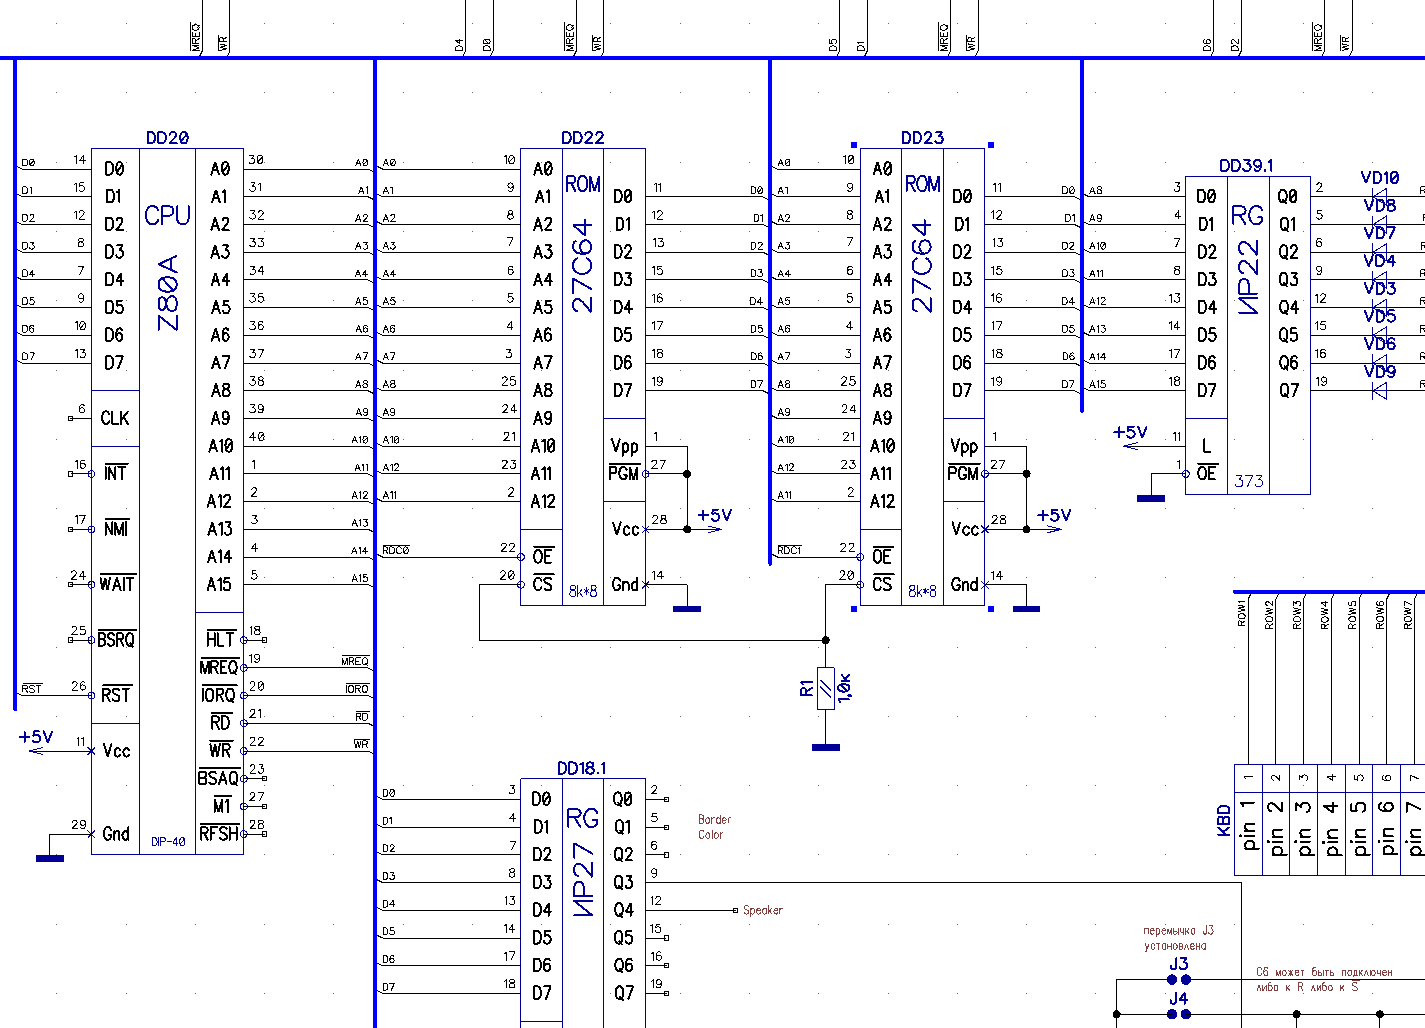
Task: Click the ИР22 part name text
Action: (x=1248, y=278)
